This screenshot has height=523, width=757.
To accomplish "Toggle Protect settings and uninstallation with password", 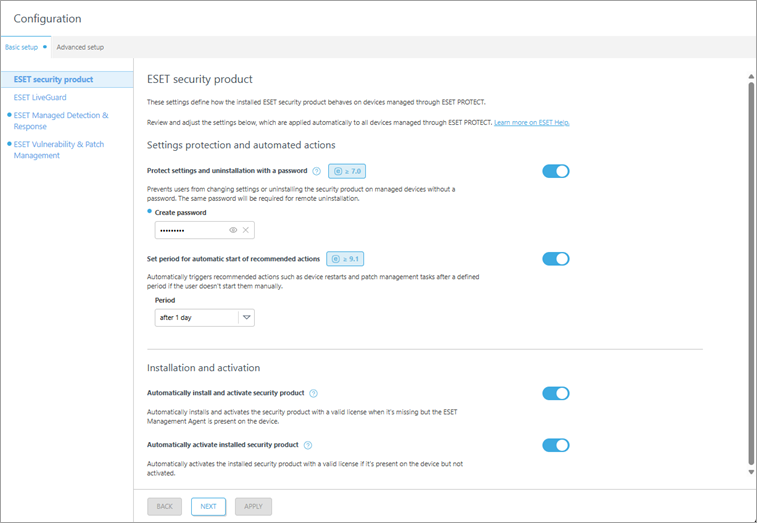I will (556, 171).
